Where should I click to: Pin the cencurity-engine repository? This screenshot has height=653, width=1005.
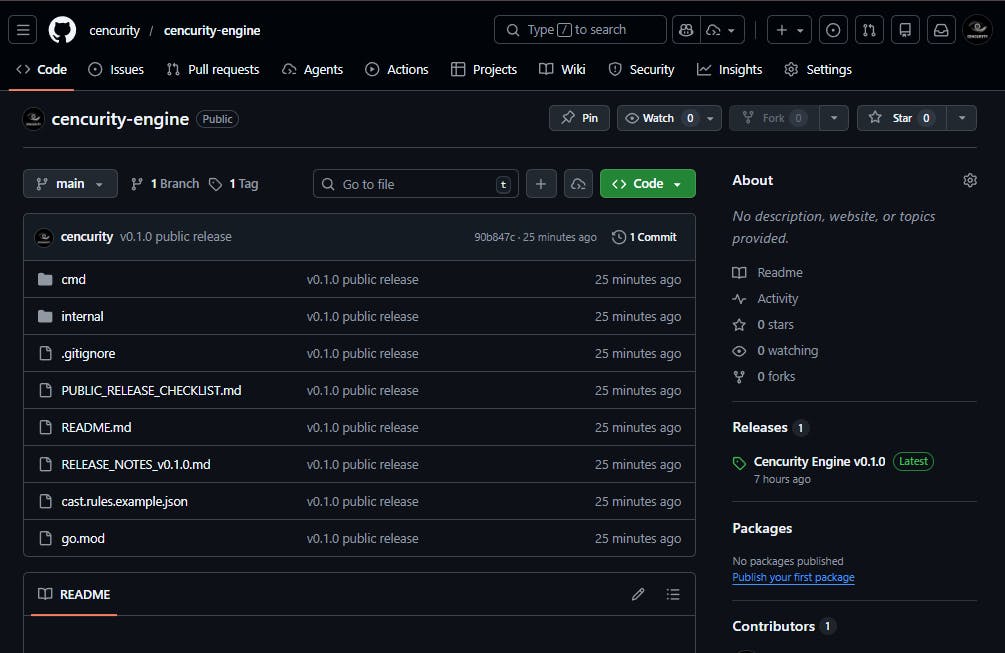tap(579, 118)
